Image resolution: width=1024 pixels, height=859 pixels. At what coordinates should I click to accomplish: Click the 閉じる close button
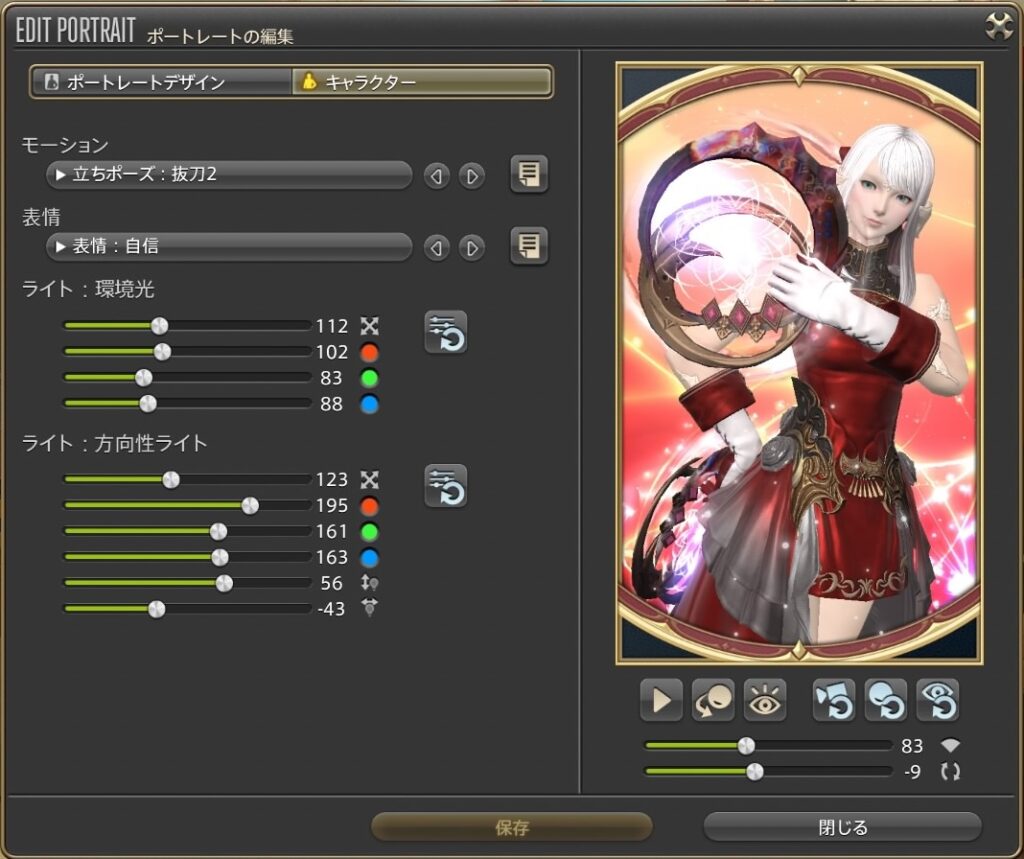coord(842,827)
